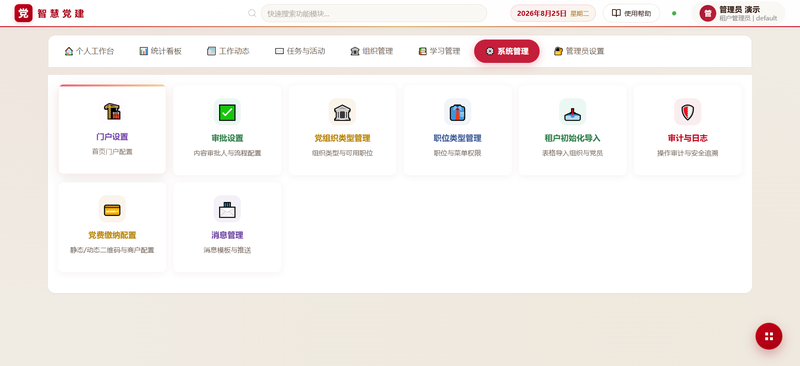800x366 pixels.
Task: Click the 智慧党建 red logo icon
Action: point(23,13)
